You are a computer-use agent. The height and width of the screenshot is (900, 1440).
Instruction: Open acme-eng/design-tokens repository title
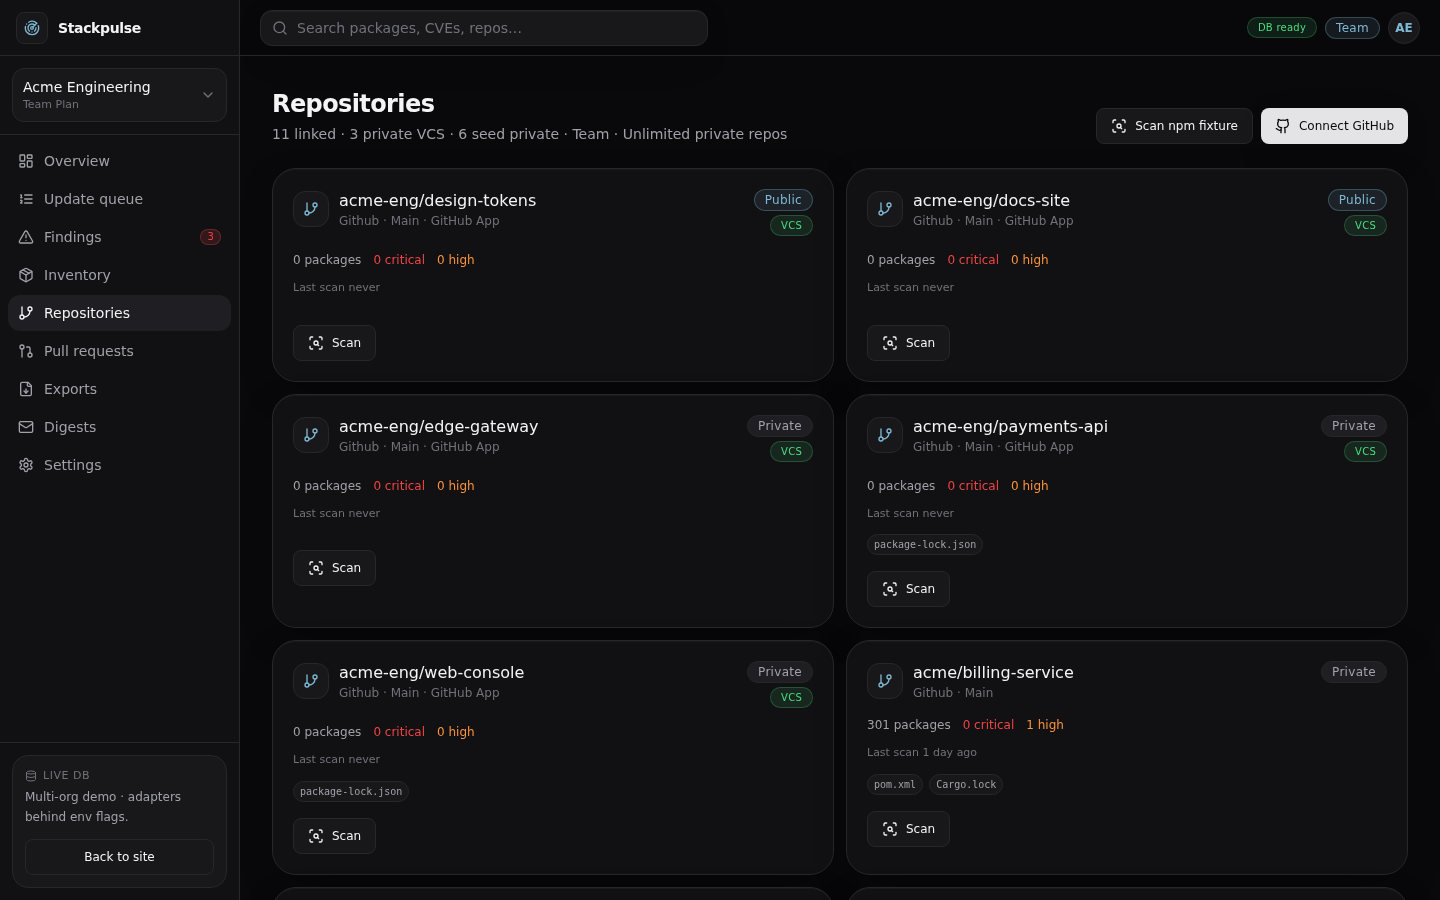pyautogui.click(x=437, y=200)
